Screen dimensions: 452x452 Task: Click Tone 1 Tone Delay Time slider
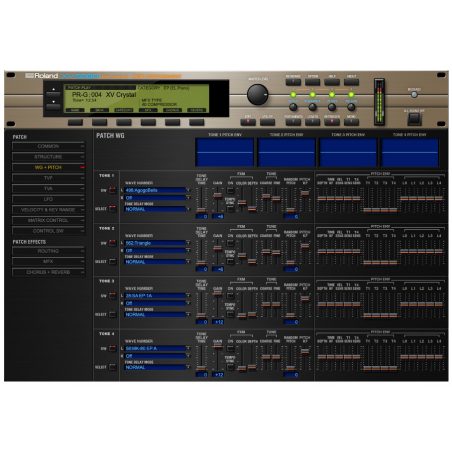pyautogui.click(x=201, y=210)
